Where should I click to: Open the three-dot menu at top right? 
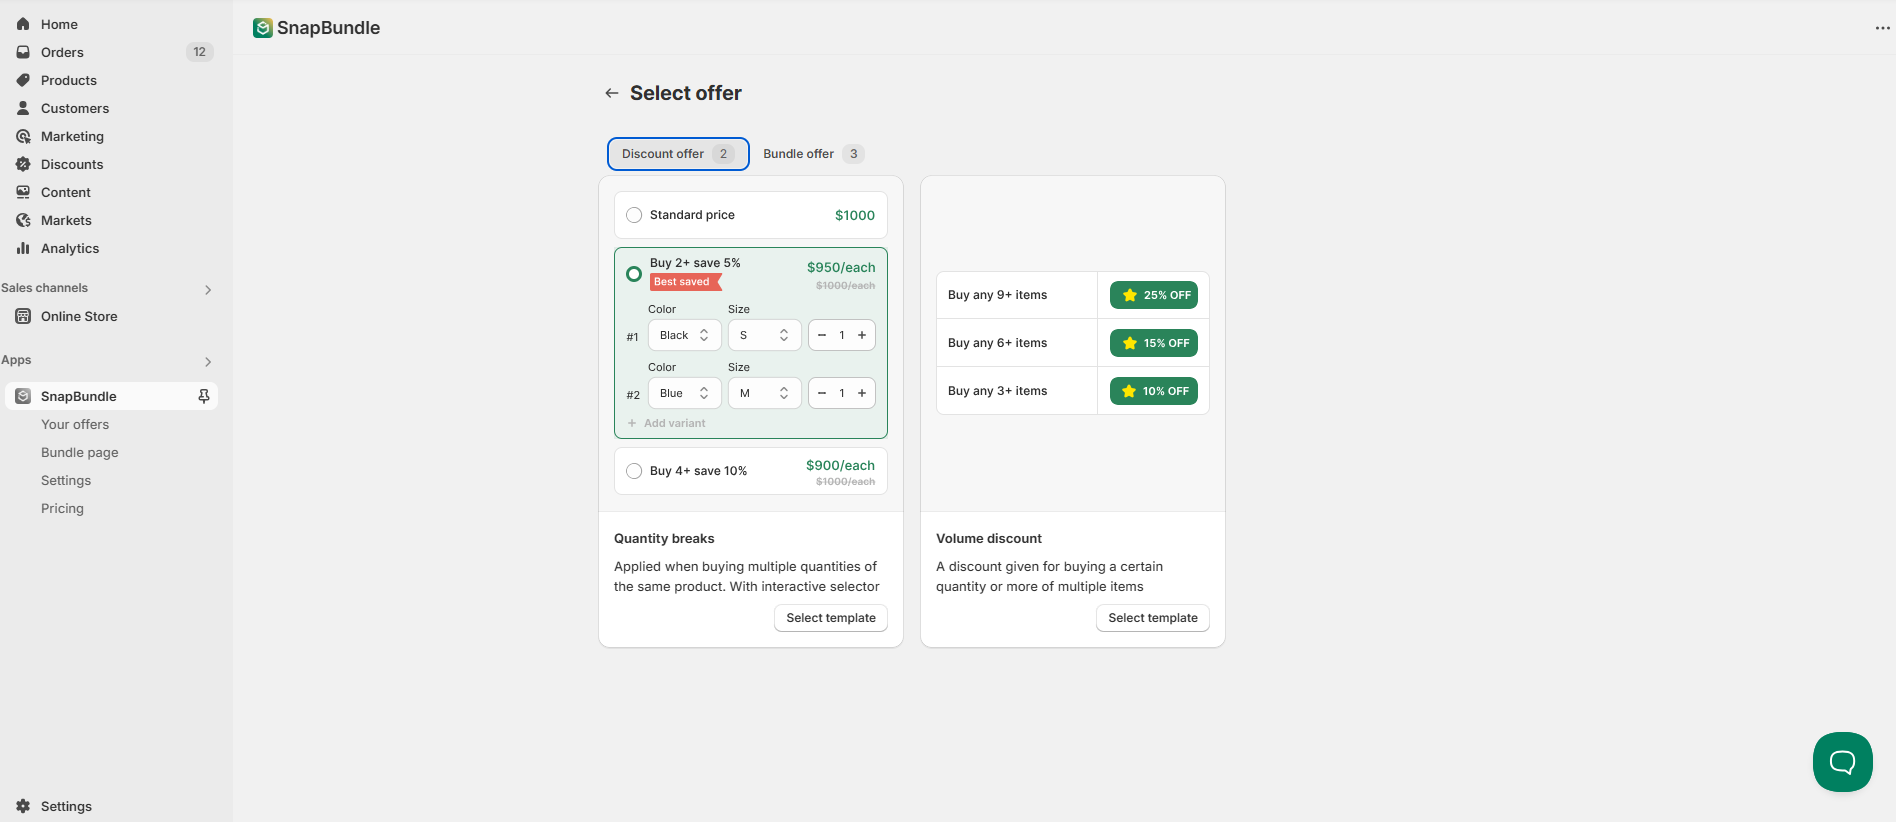[1882, 28]
